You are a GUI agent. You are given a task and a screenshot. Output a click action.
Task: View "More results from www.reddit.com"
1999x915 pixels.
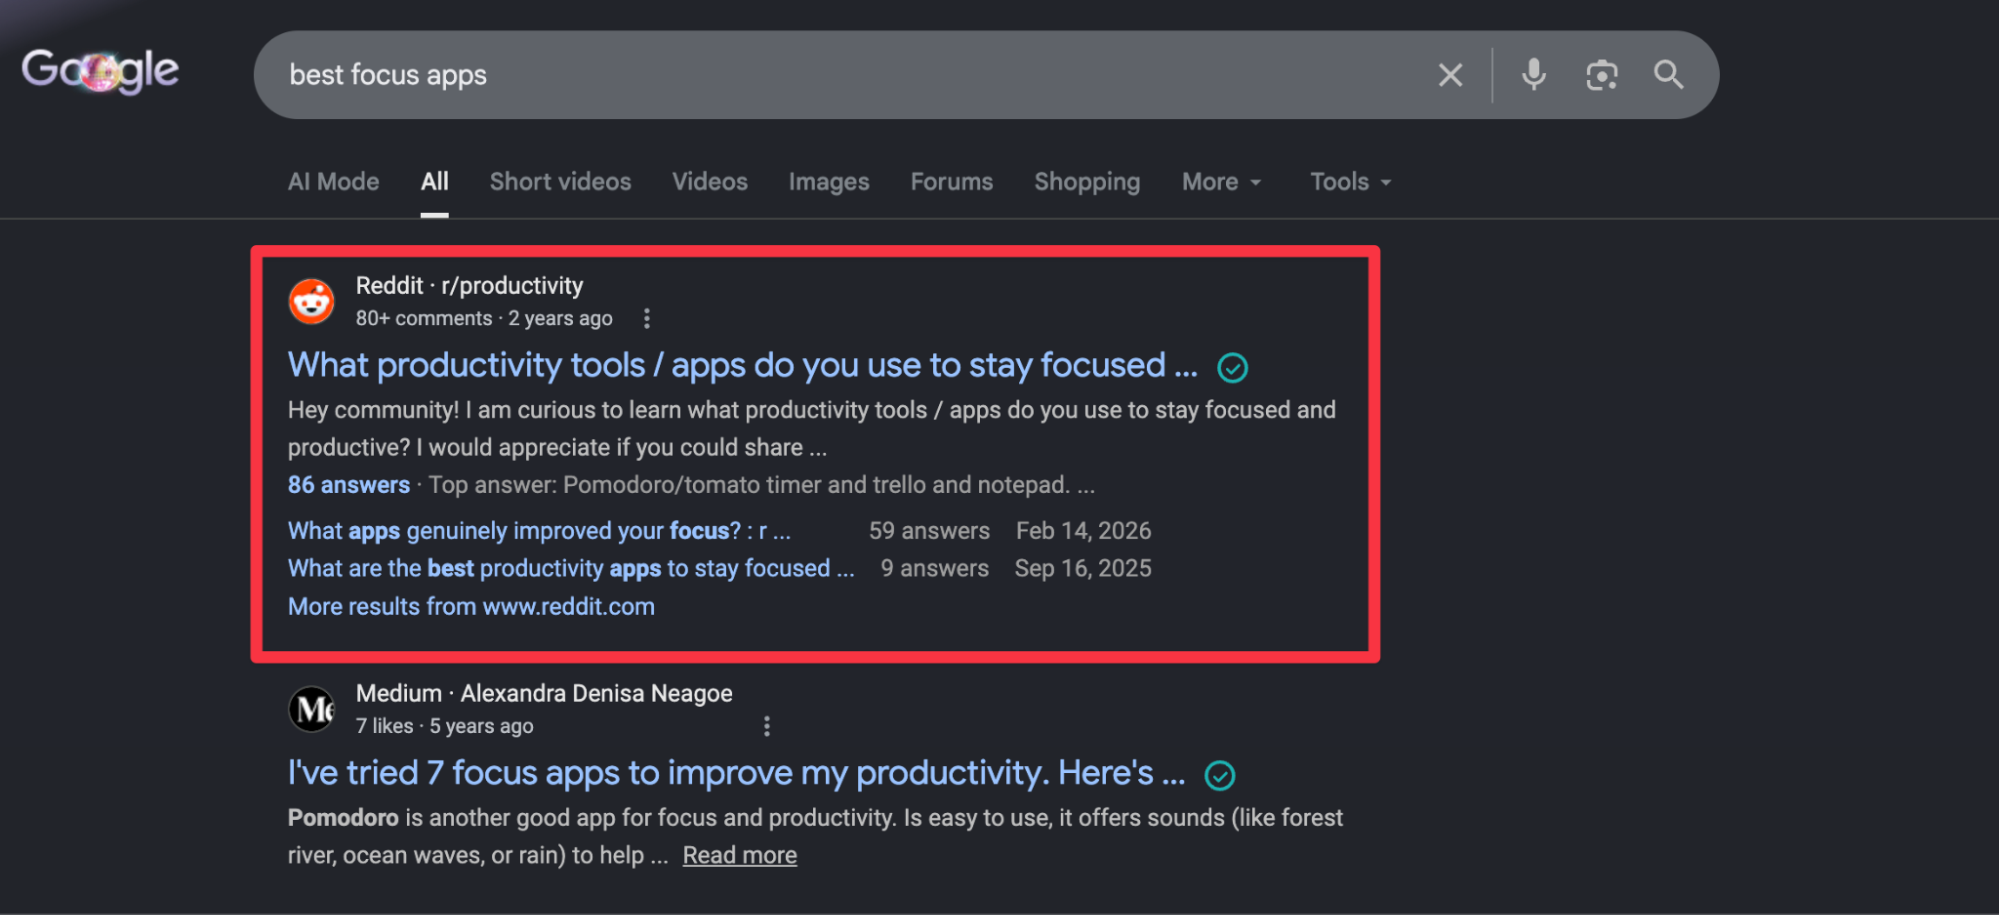[x=471, y=607]
